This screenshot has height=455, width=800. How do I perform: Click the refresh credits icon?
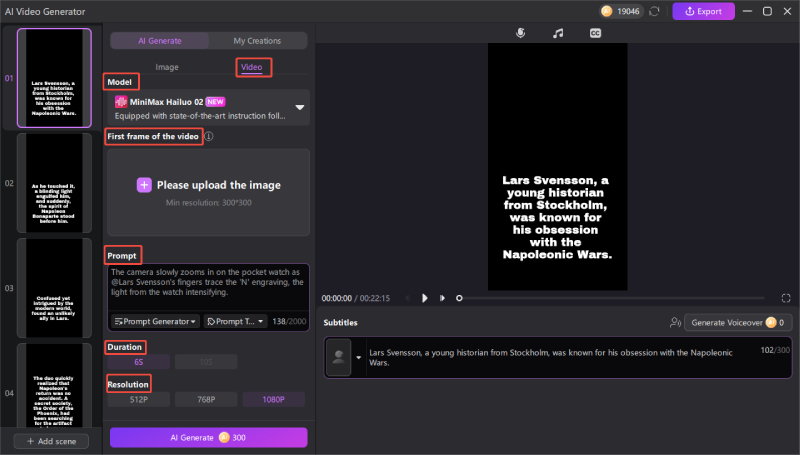point(654,11)
